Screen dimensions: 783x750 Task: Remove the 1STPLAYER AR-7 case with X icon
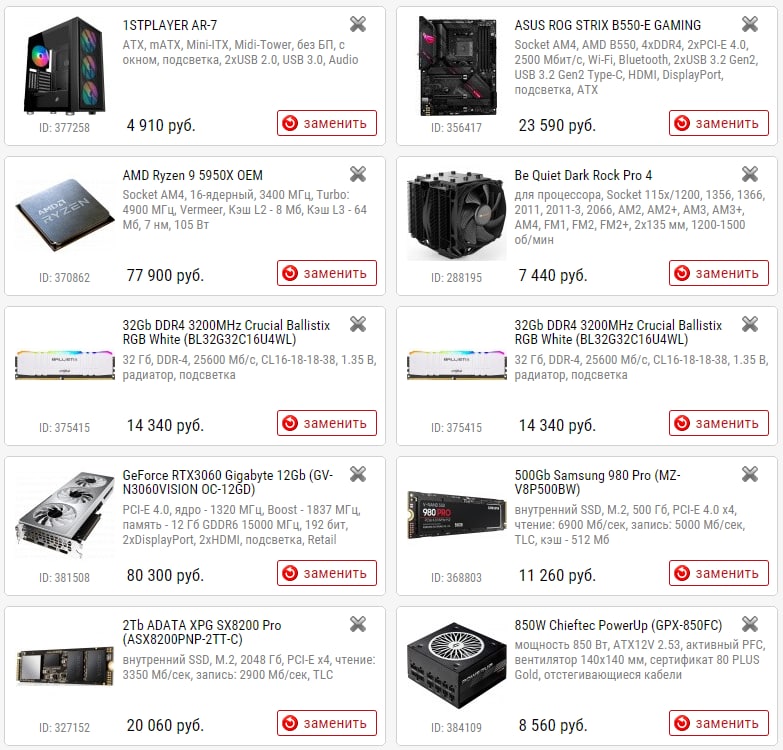point(358,24)
